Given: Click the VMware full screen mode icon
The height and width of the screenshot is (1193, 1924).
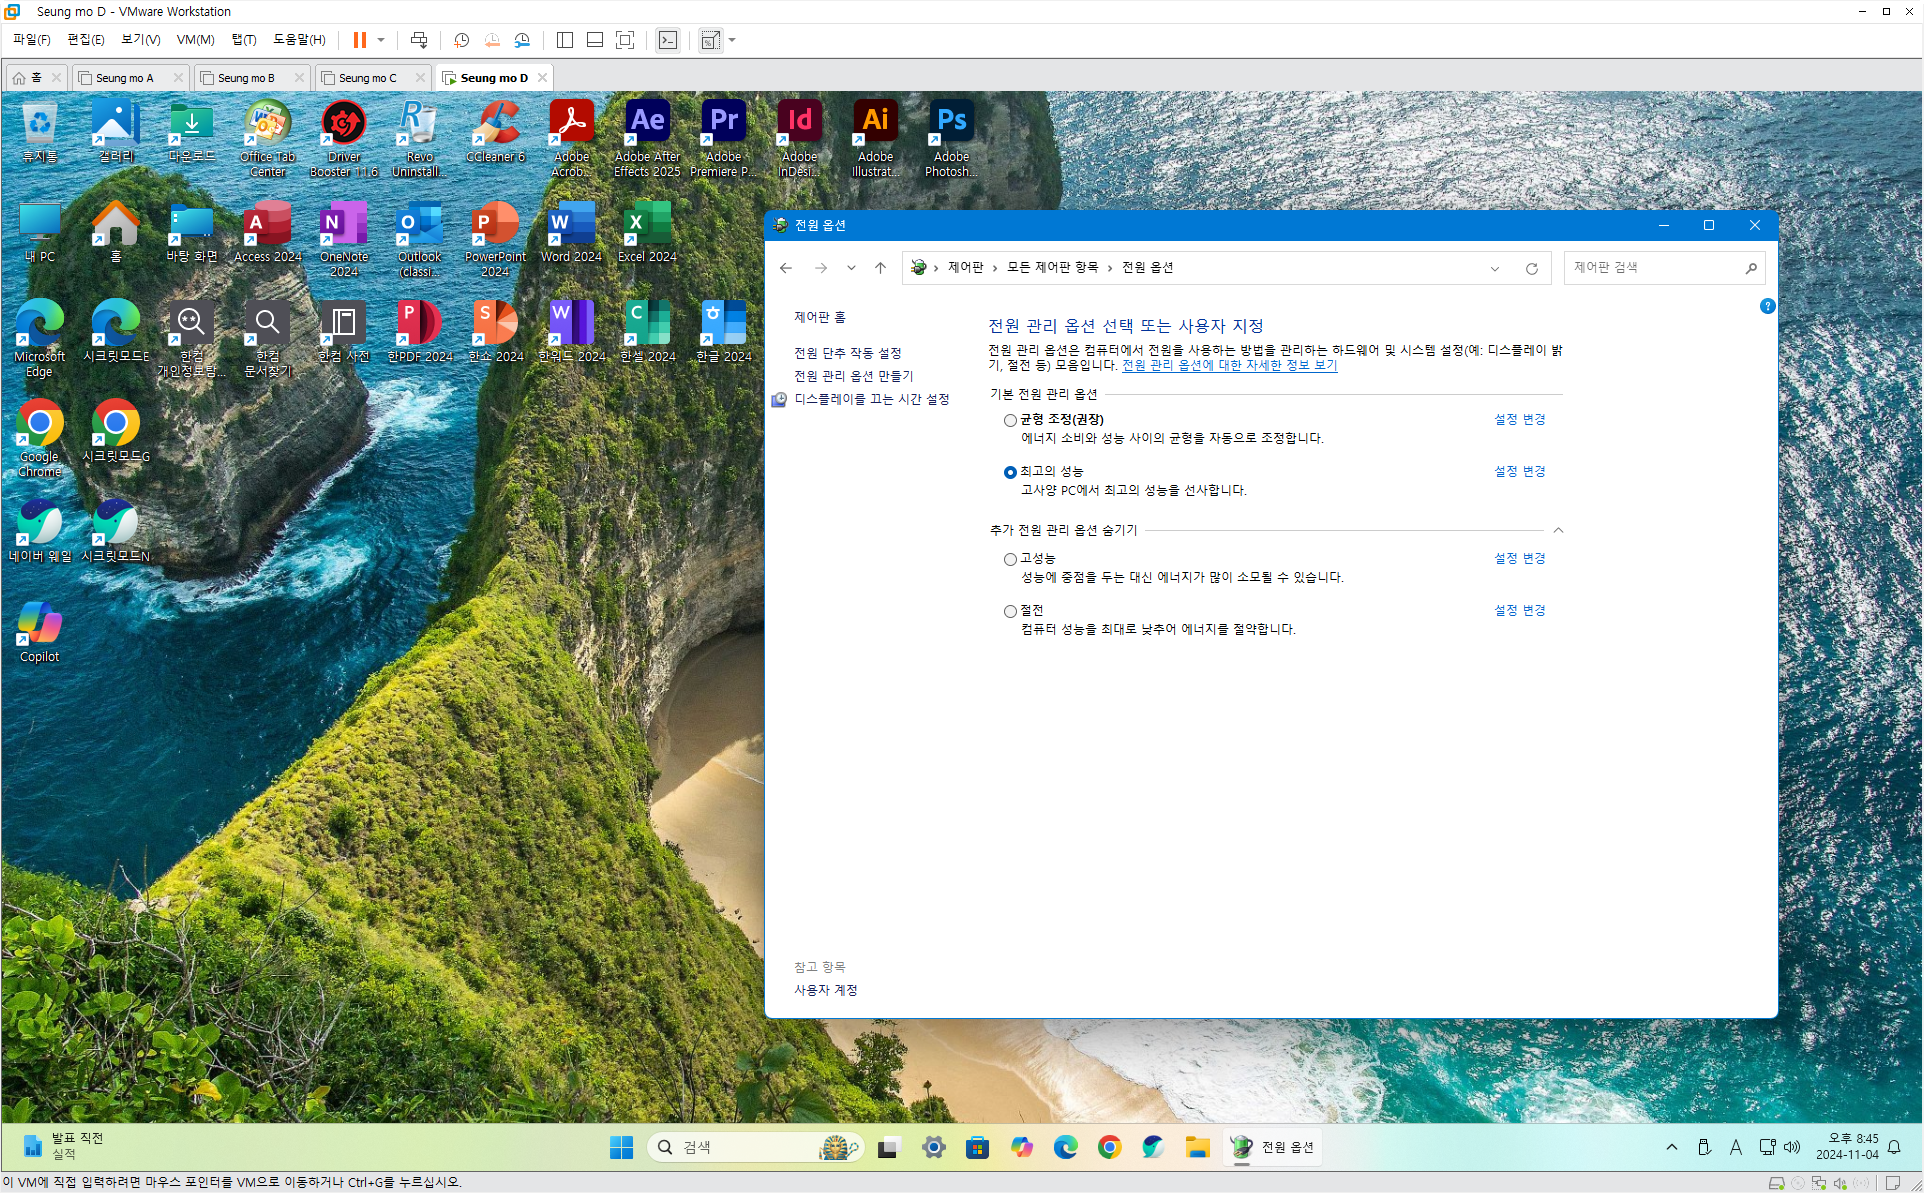Looking at the screenshot, I should point(625,40).
